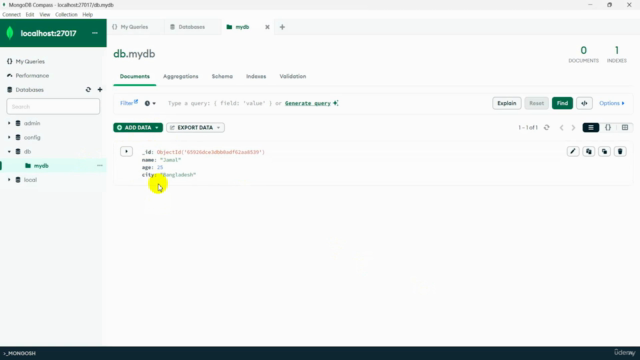Delete the document trash icon
Screen dimensions: 640x360
coord(620,151)
